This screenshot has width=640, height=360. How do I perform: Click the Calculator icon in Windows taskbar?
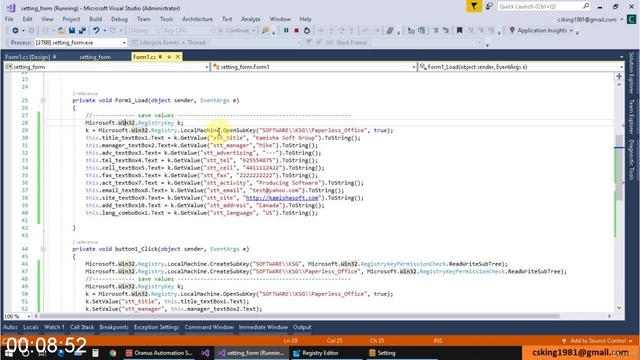pos(95,353)
